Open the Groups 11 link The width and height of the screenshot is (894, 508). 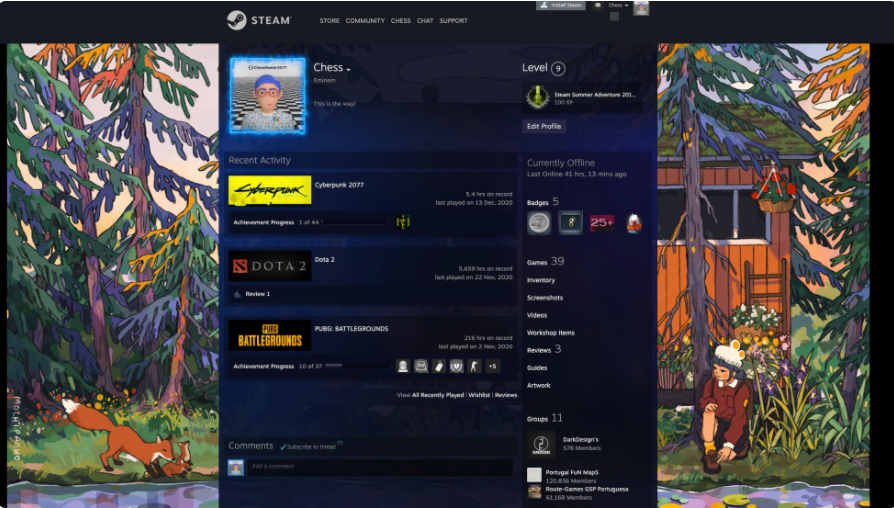click(544, 418)
